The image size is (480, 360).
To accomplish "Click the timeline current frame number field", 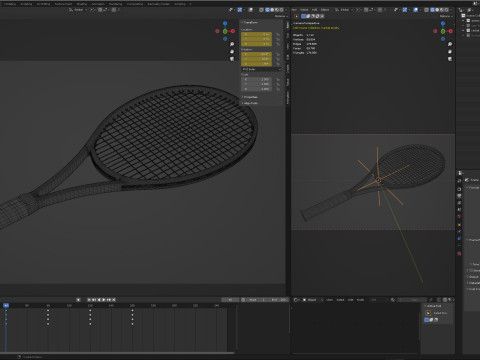I will [230, 300].
